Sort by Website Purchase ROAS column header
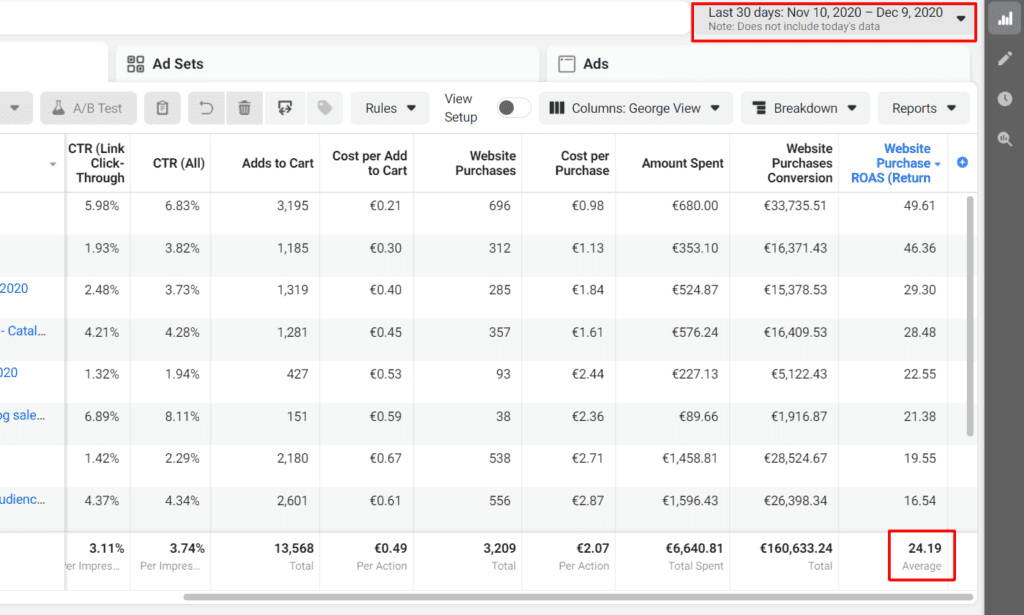Image resolution: width=1024 pixels, height=615 pixels. coord(893,163)
